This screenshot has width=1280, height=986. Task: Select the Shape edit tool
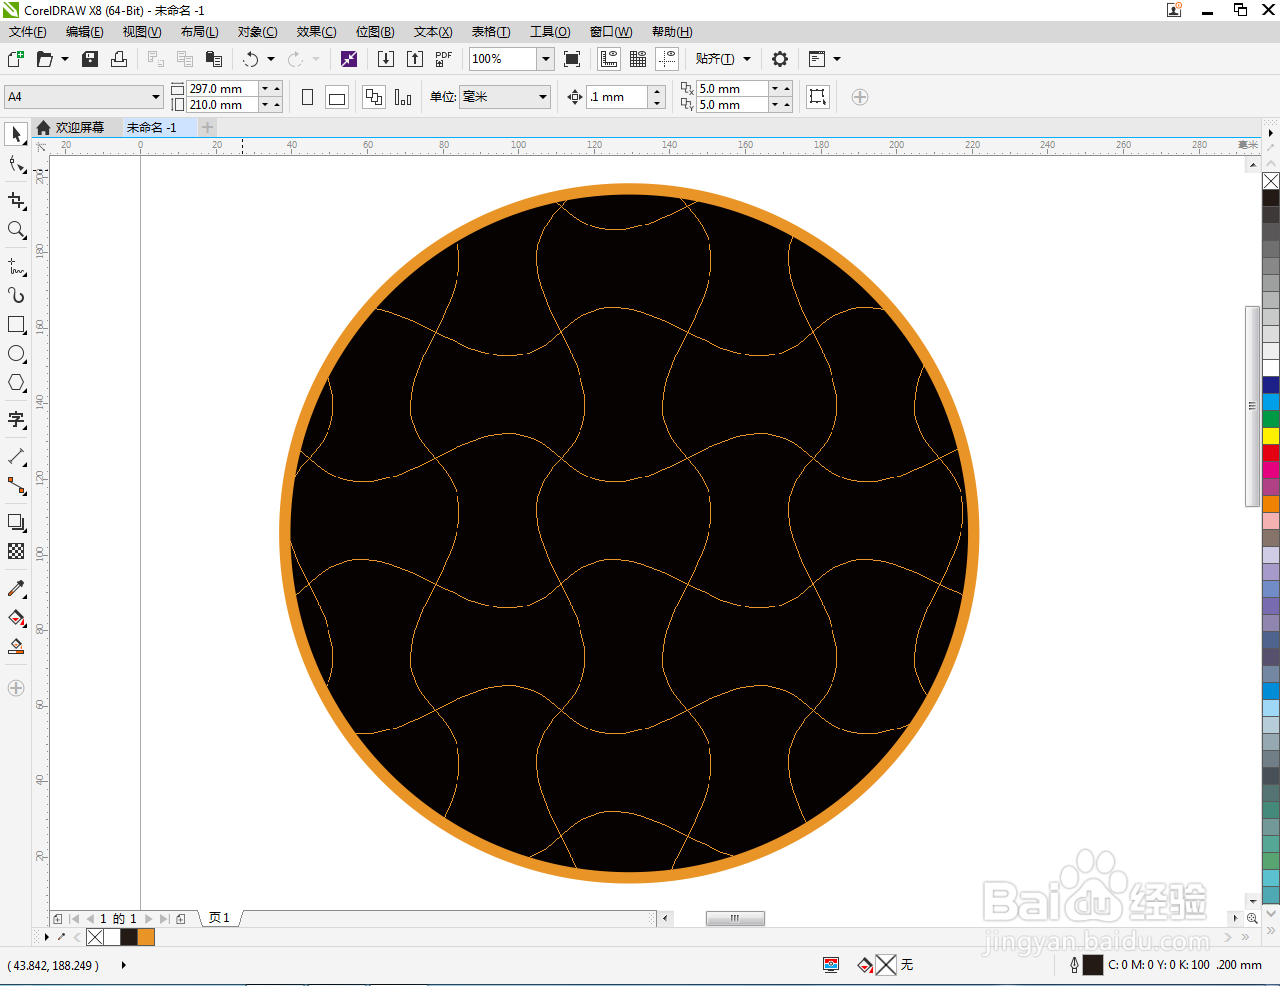click(x=16, y=165)
